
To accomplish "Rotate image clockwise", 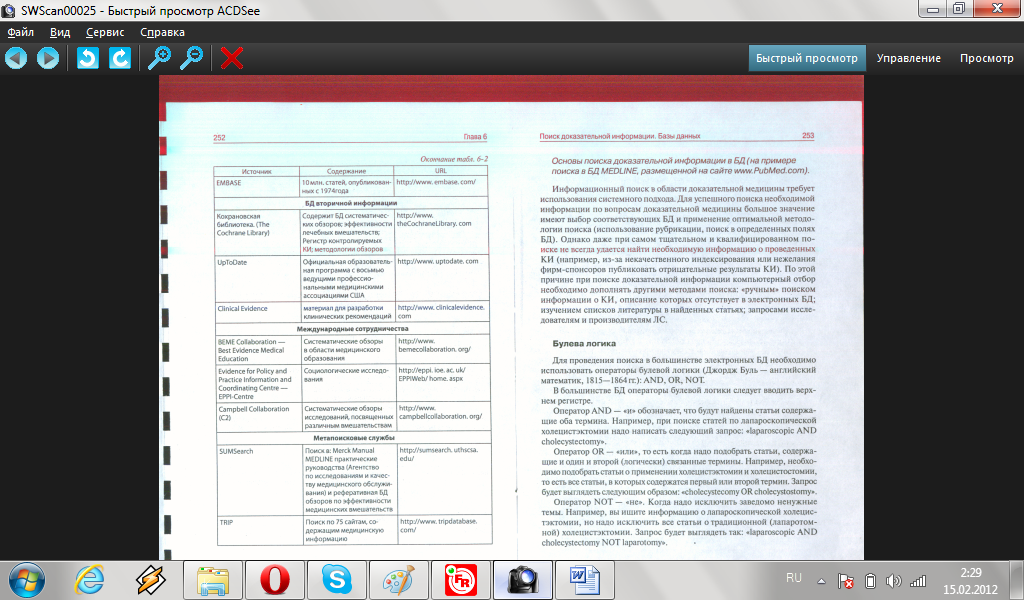I will 120,58.
